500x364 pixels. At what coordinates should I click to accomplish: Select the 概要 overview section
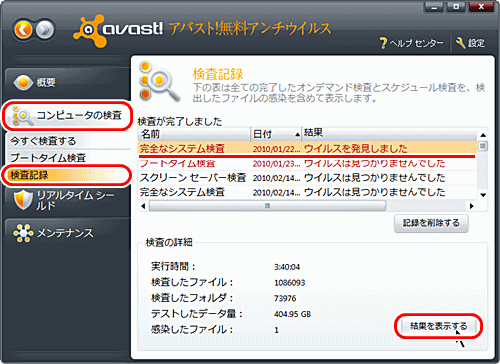(67, 82)
